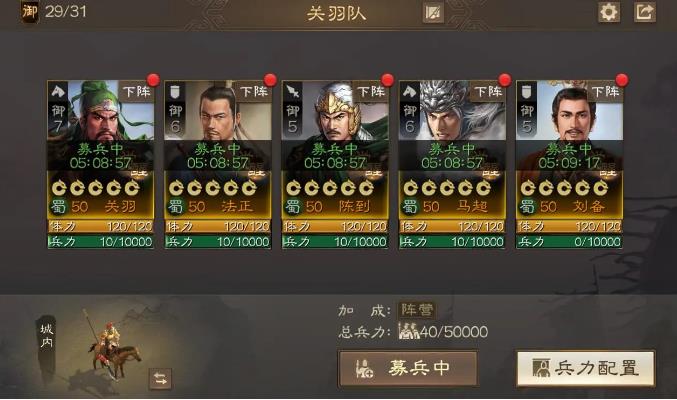Image resolution: width=677 pixels, height=400 pixels.
Task: Toggle 下阵 on the 关羽 card
Action: coord(136,92)
